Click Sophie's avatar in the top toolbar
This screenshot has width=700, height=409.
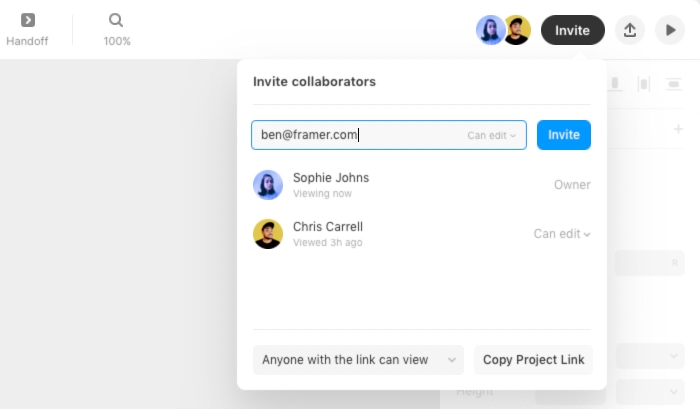tap(490, 30)
